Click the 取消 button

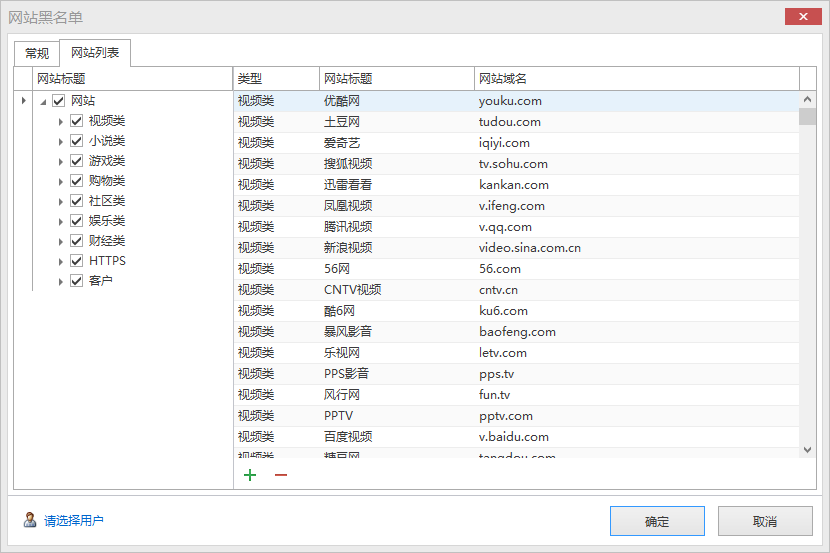tap(765, 521)
